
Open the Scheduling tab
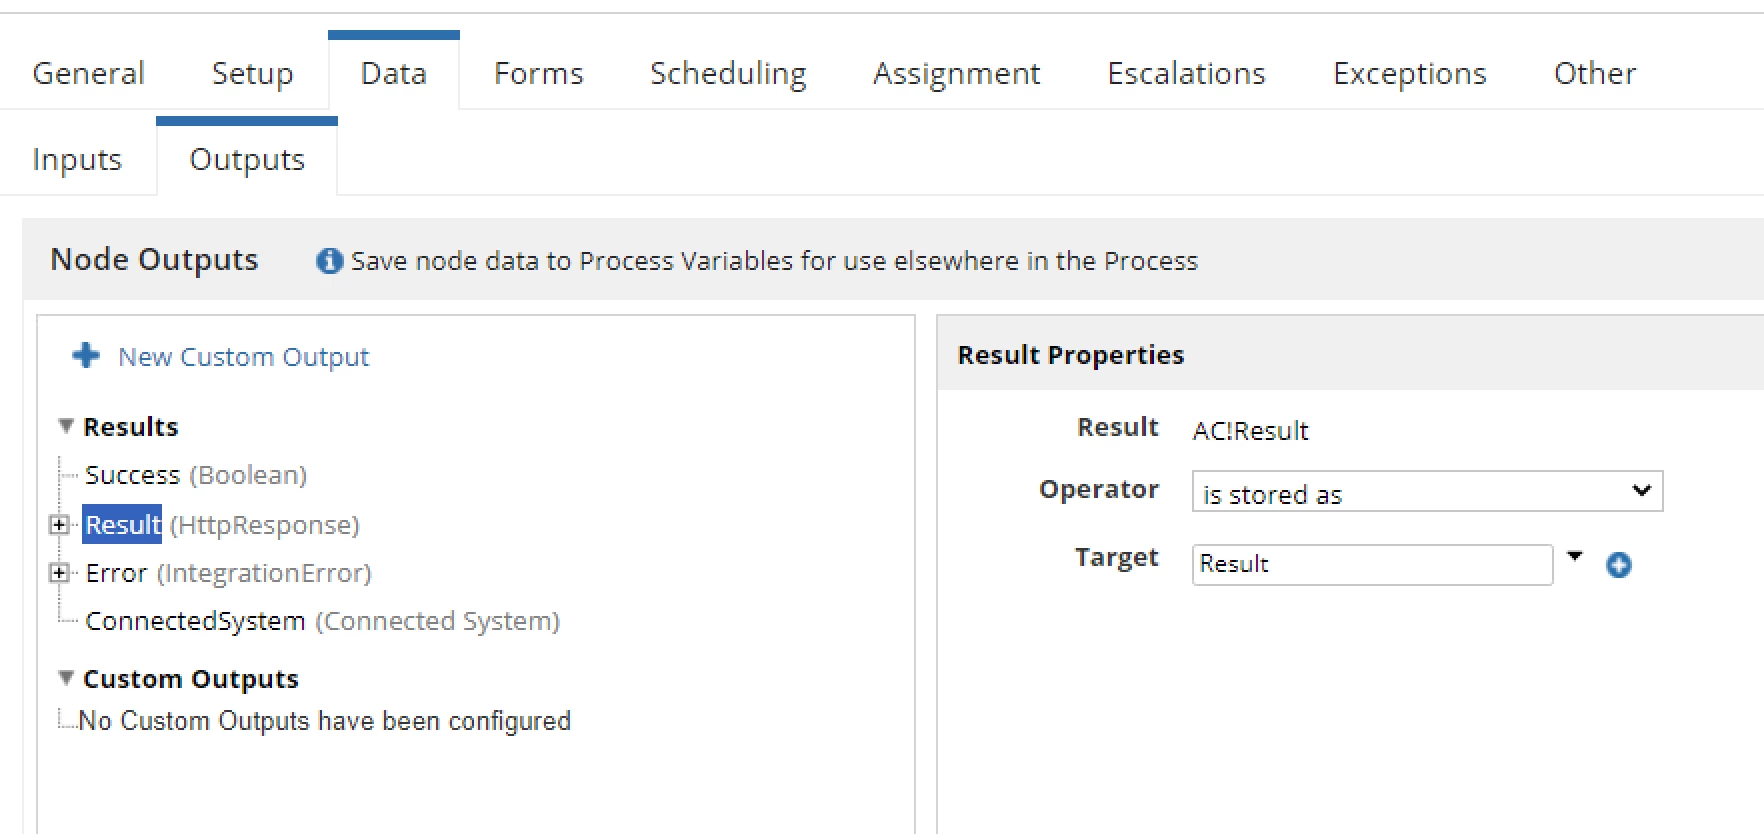point(728,73)
